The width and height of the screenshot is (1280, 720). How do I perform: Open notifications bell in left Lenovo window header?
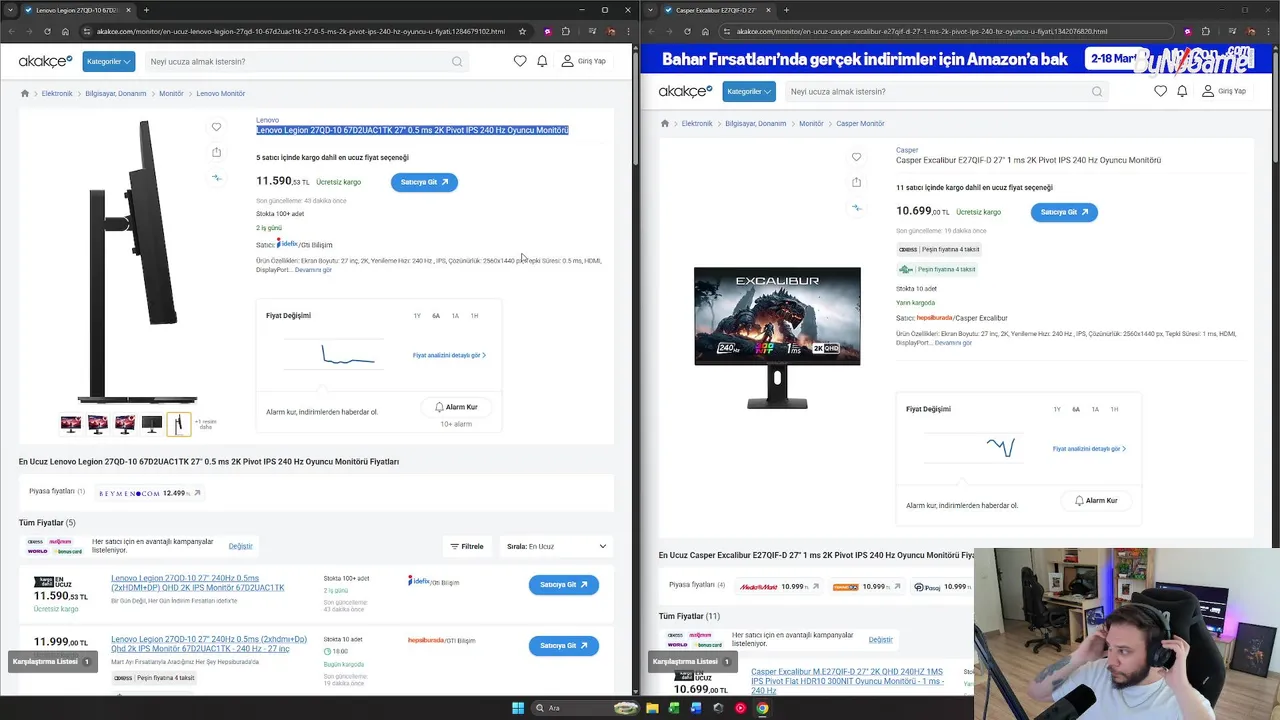[542, 61]
